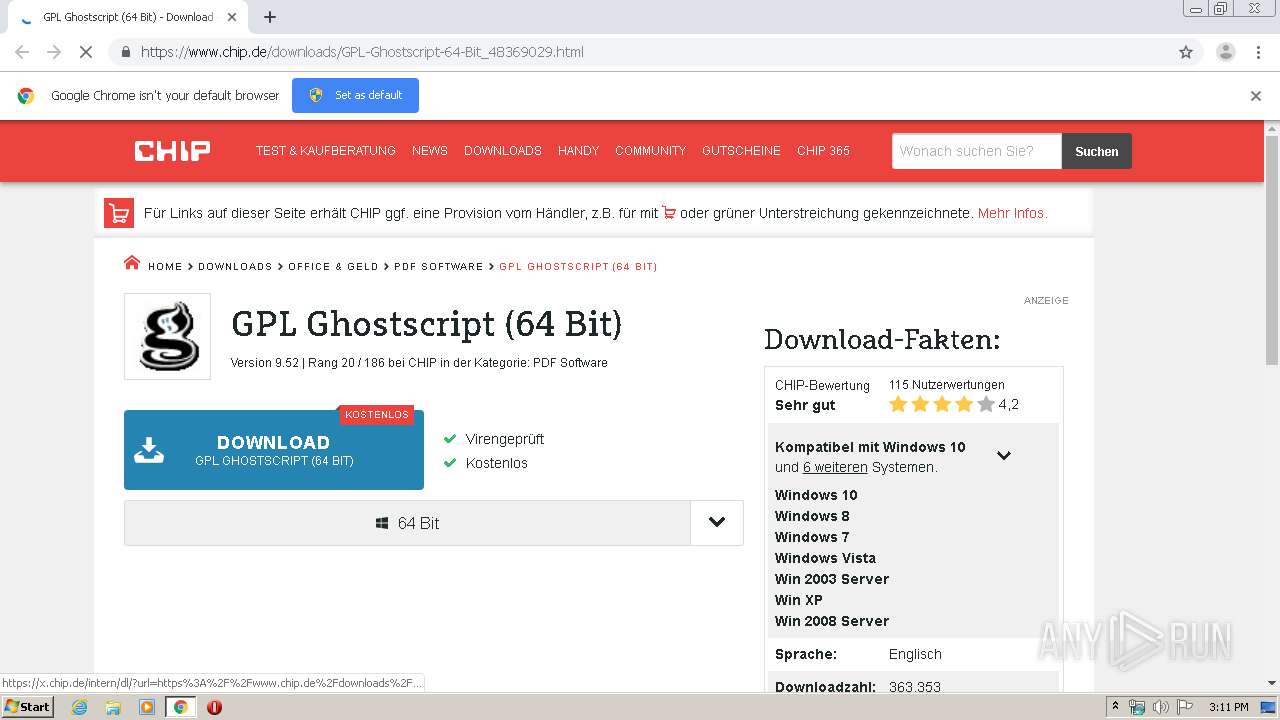Click the network tray icon

tap(1137, 707)
